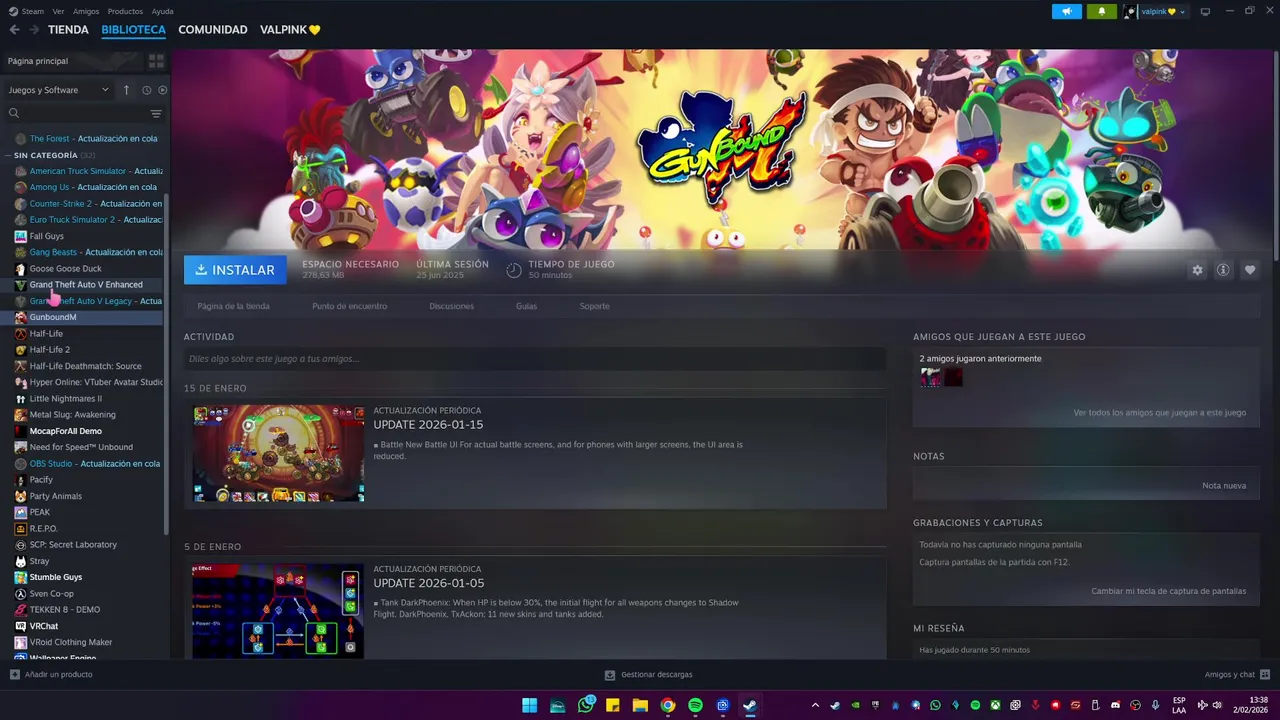
Task: Open the UPDATE 2026-01-15 headline
Action: 428,425
